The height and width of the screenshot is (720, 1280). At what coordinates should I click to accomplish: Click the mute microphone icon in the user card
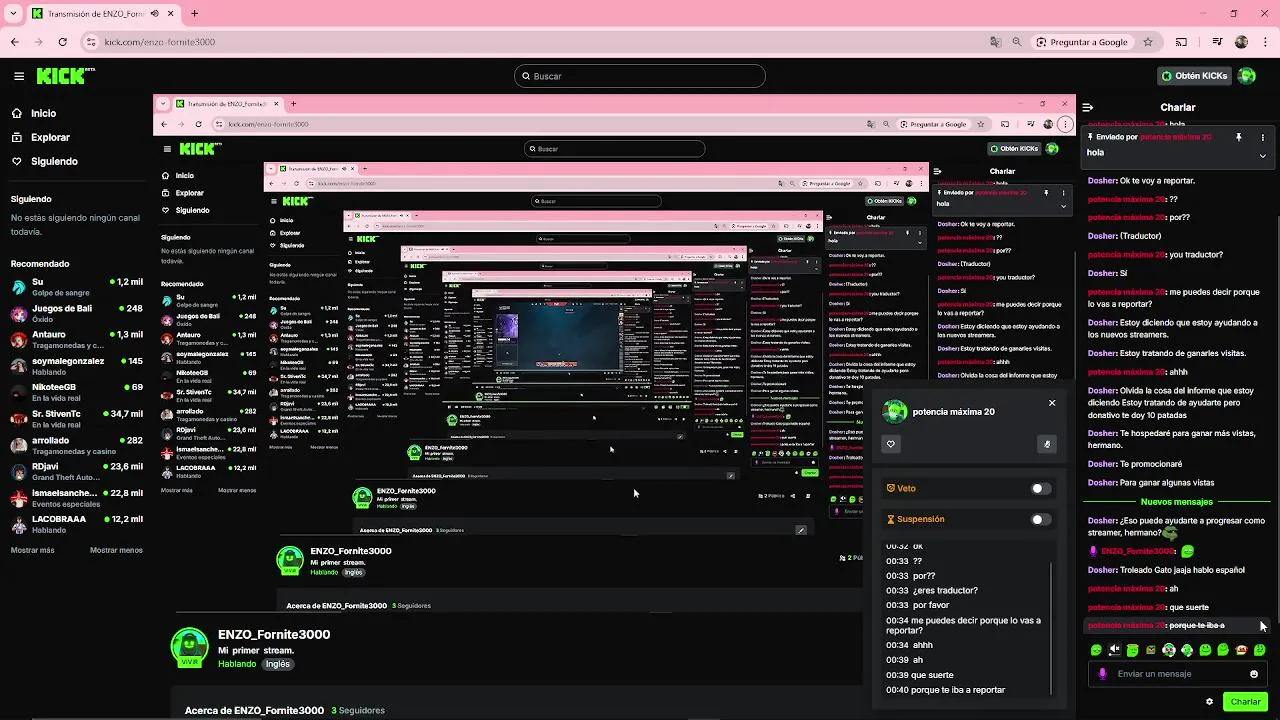[x=1047, y=444]
